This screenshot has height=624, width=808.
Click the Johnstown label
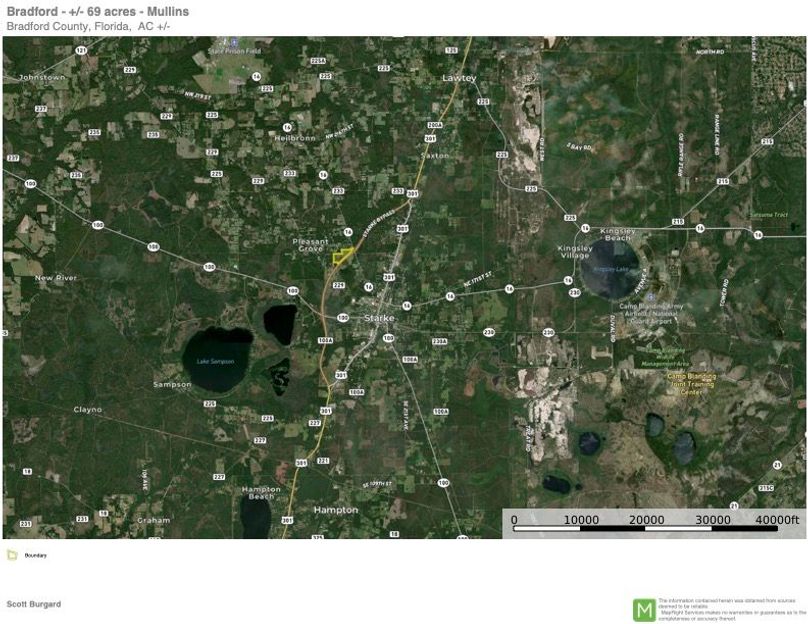[42, 77]
